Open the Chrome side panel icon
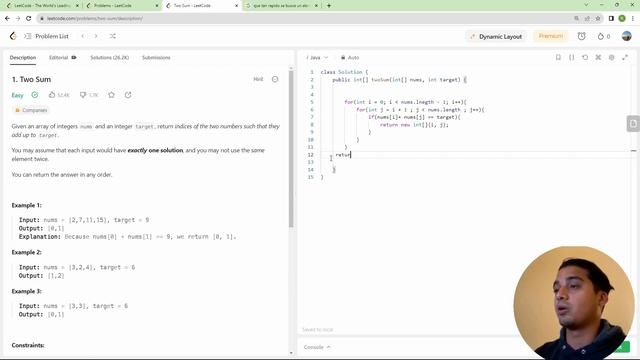Image resolution: width=640 pixels, height=360 pixels. (x=611, y=18)
